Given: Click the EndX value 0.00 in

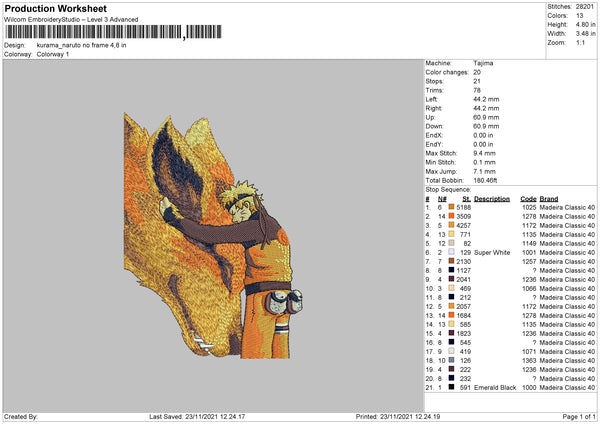Looking at the screenshot, I should click(x=483, y=135).
